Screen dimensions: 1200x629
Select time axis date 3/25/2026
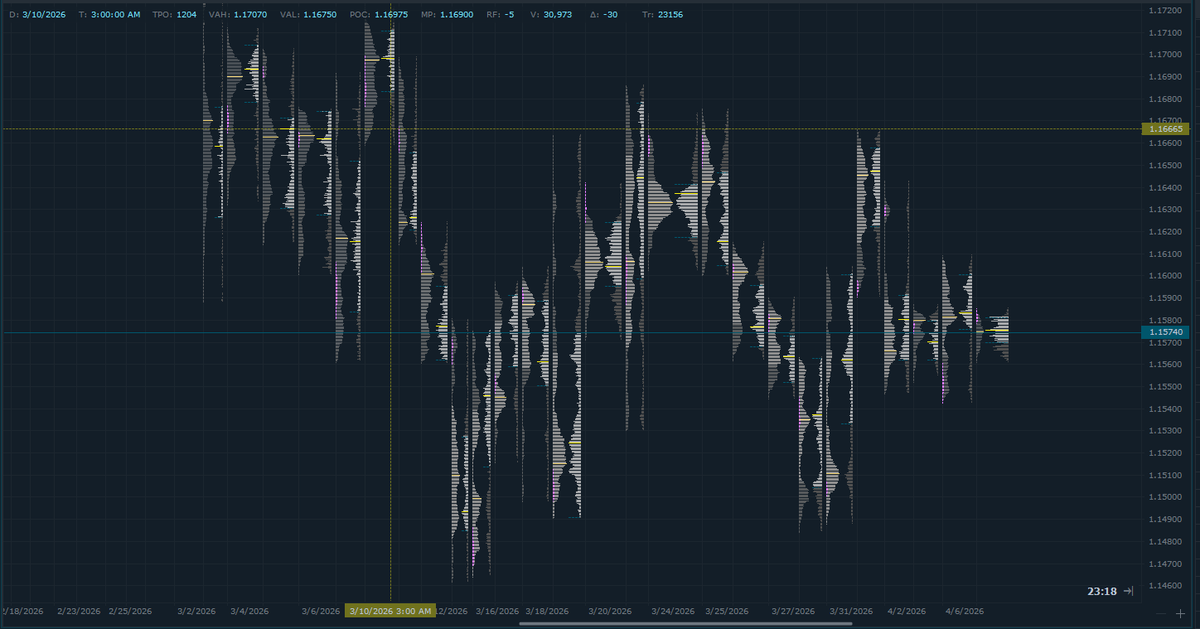(x=727, y=611)
